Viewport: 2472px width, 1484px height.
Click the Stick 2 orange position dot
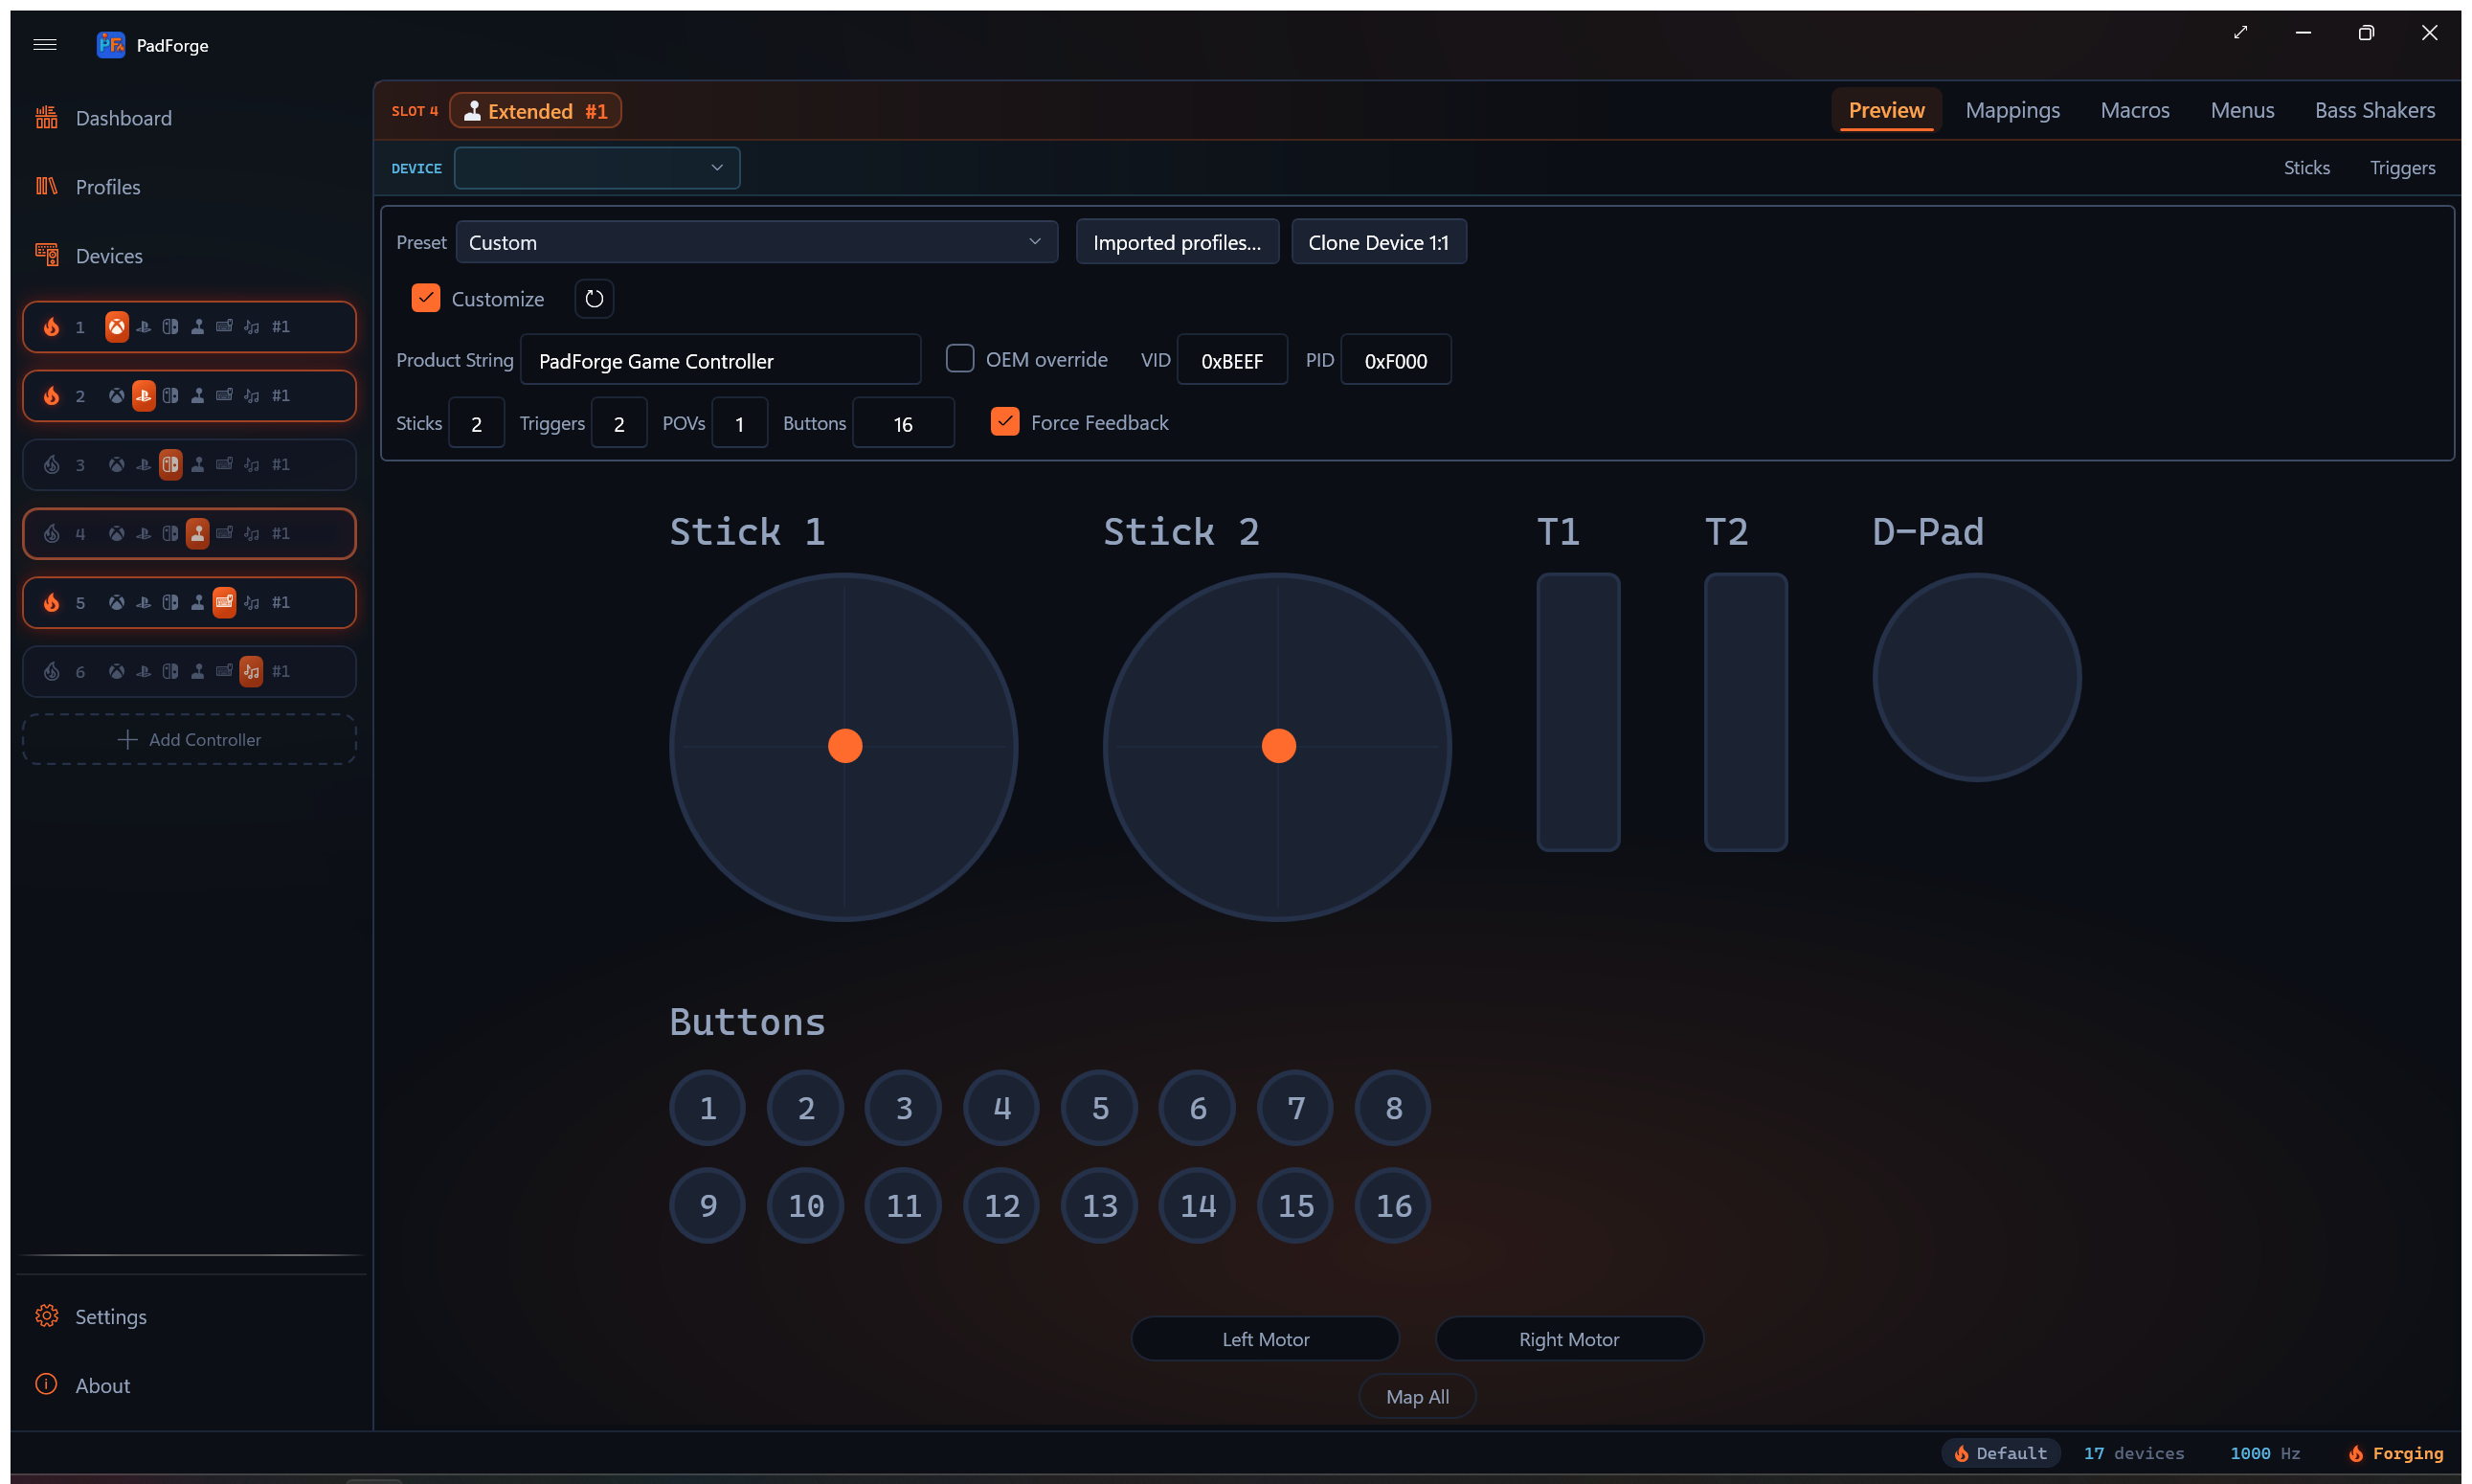click(1278, 746)
